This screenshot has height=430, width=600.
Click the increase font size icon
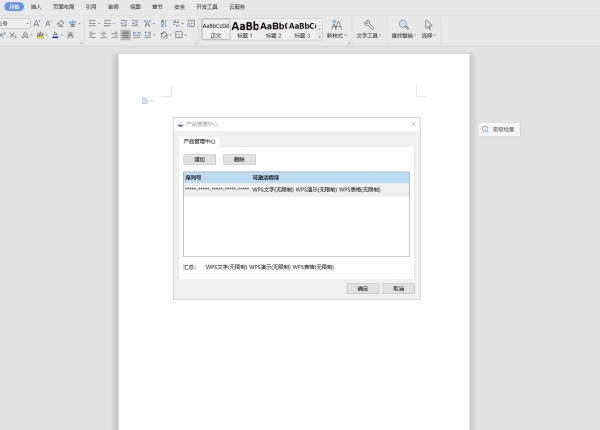(x=37, y=23)
